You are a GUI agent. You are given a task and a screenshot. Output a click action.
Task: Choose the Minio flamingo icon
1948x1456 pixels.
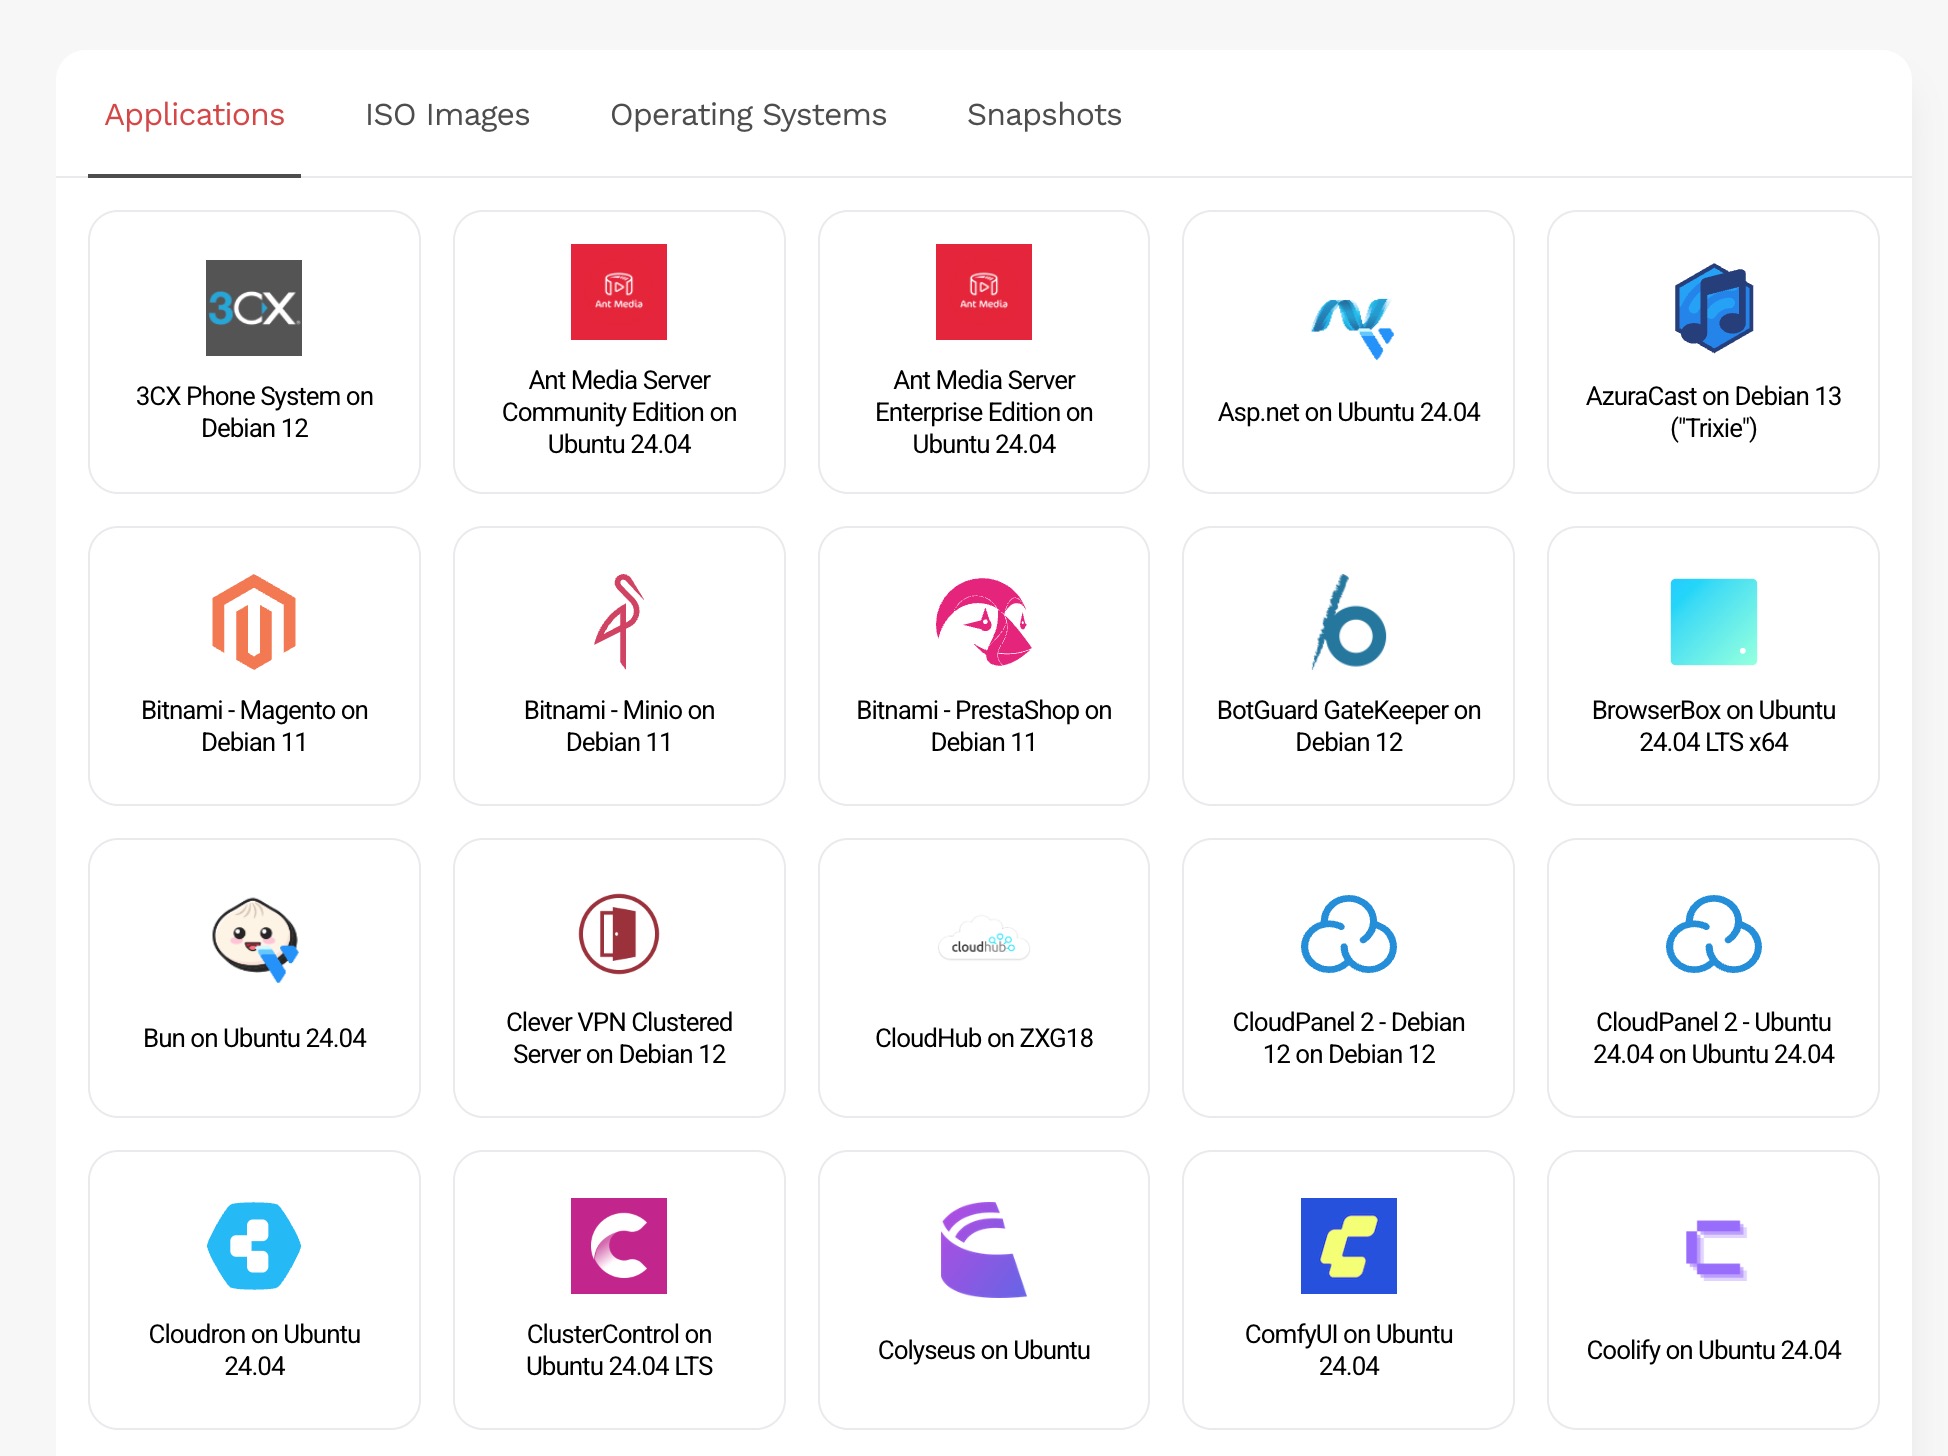pyautogui.click(x=619, y=621)
